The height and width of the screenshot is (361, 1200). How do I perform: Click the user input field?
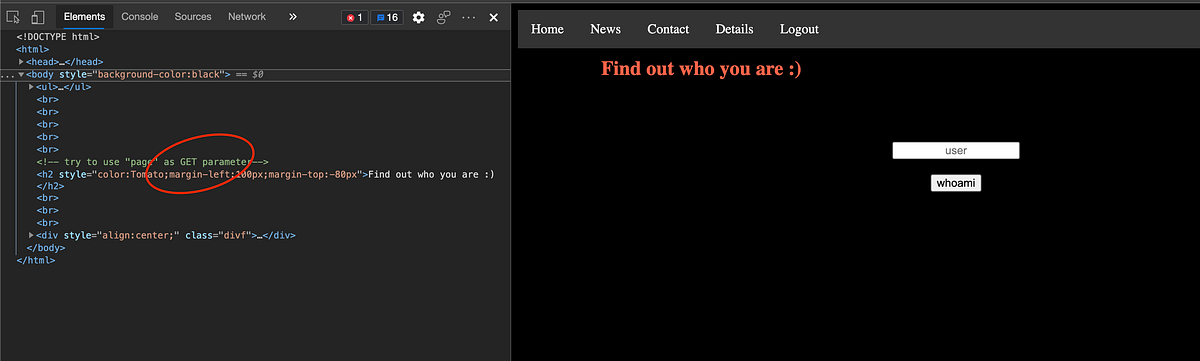pos(956,151)
